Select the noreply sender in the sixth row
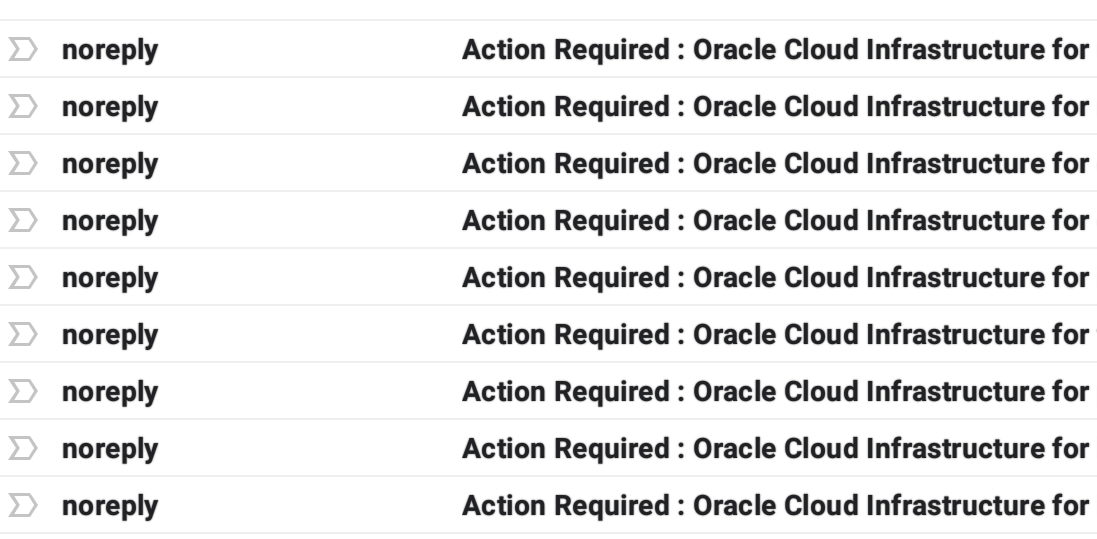The width and height of the screenshot is (1097, 539). coord(110,336)
